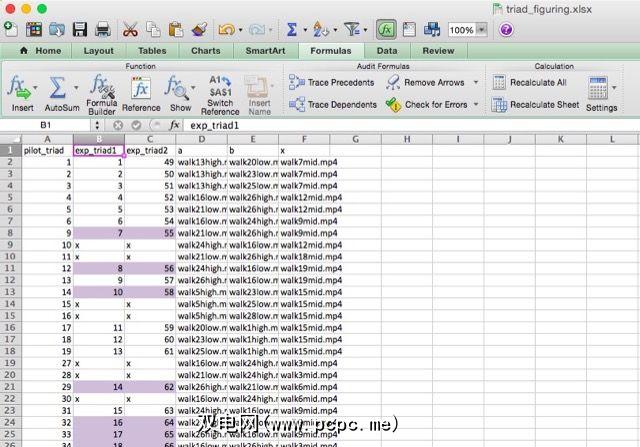The image size is (640, 447).
Task: Click the ribbon AutoSum button
Action: click(61, 93)
